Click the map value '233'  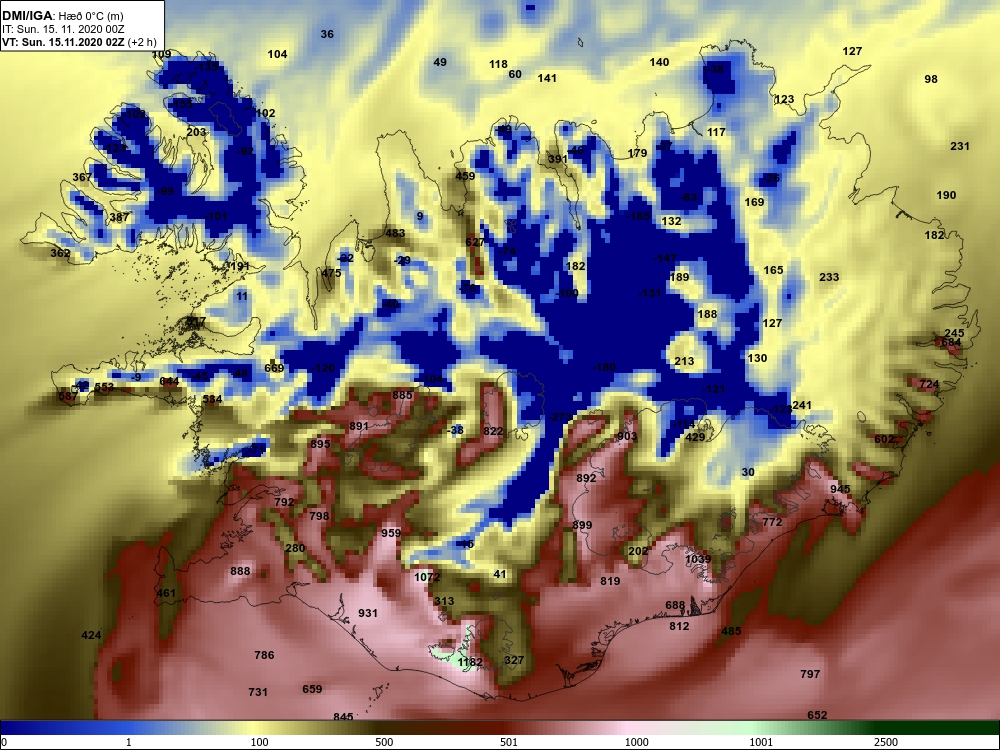coord(829,277)
